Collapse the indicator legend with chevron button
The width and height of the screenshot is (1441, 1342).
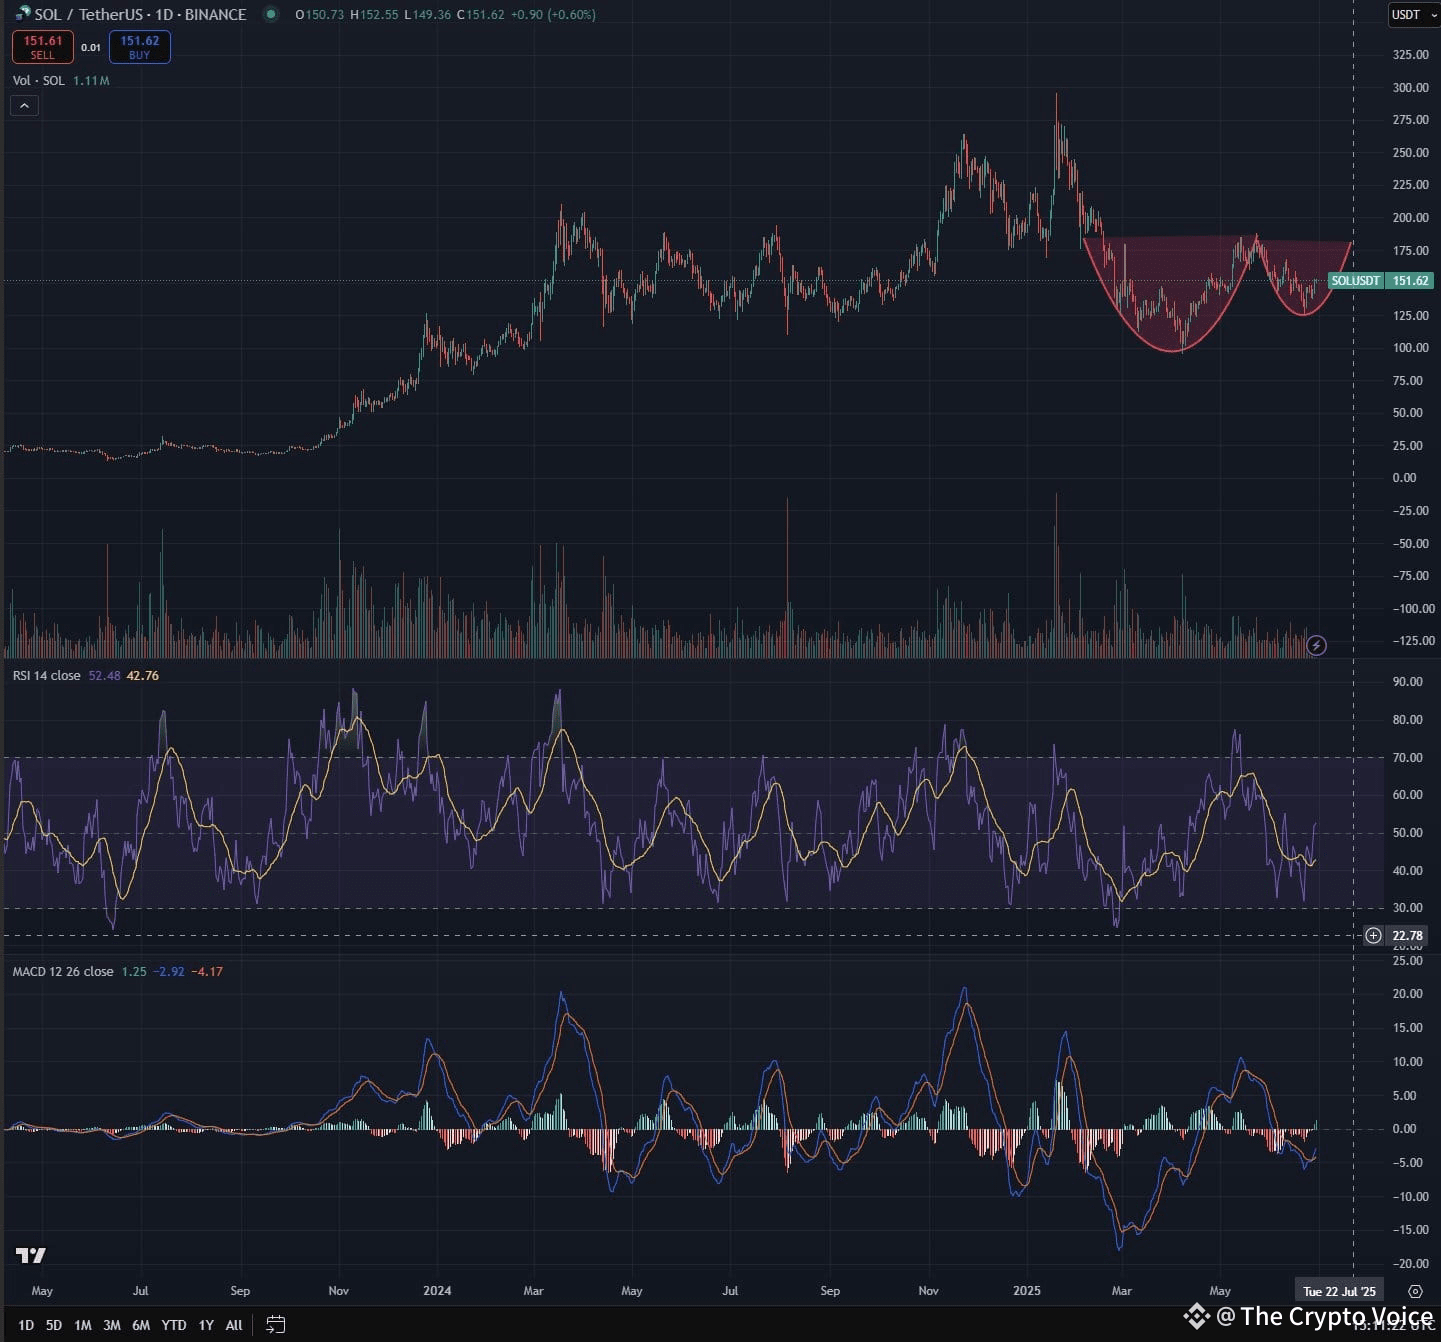tap(24, 105)
